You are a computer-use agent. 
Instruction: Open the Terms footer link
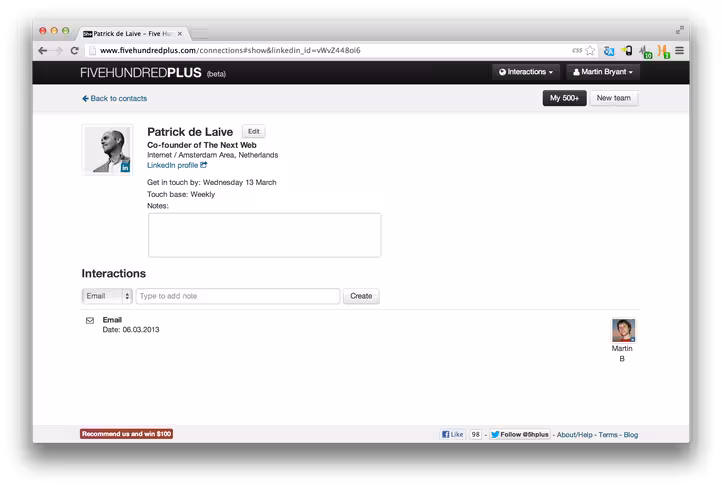tap(608, 435)
